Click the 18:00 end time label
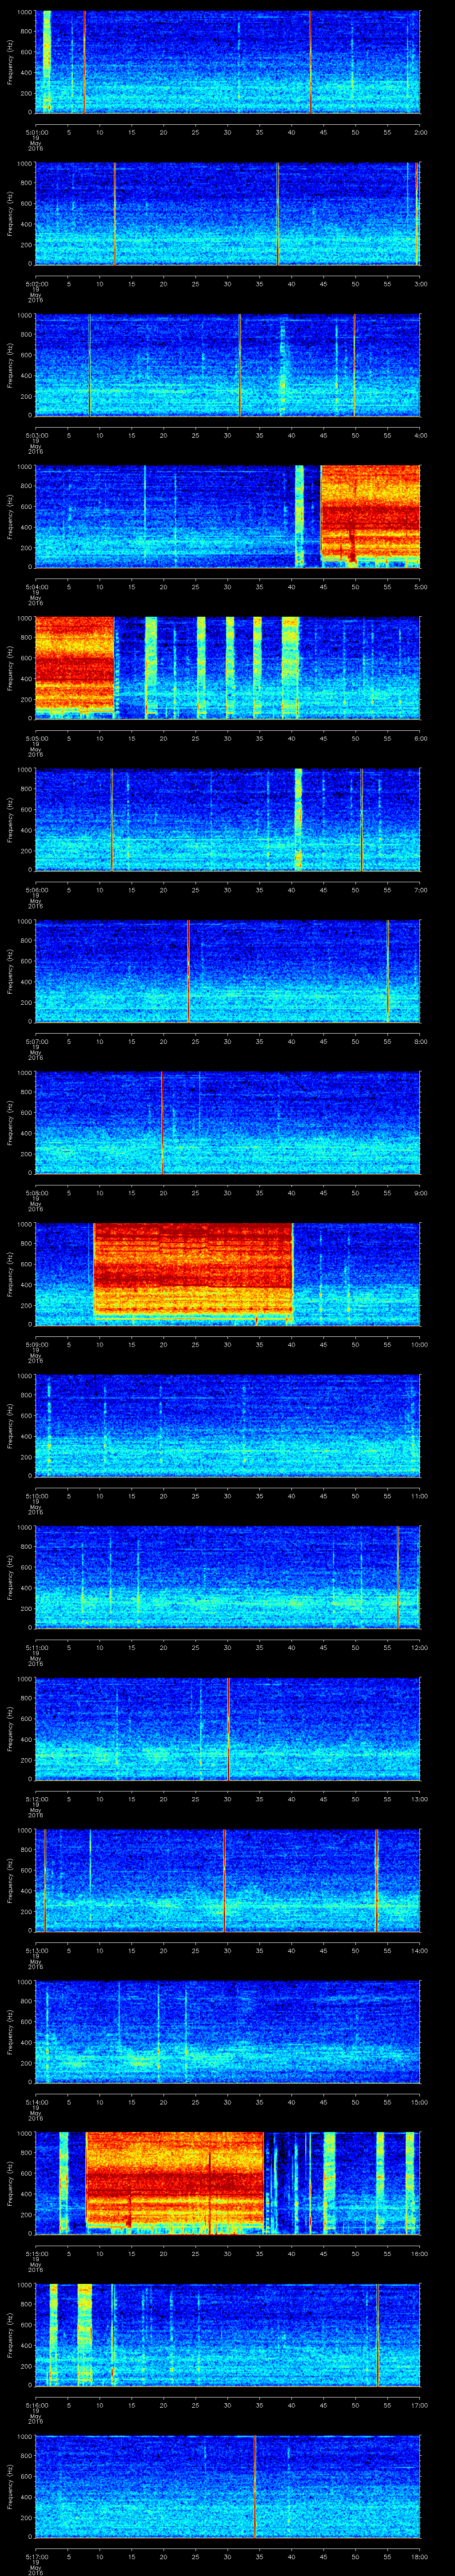This screenshot has width=455, height=2576. 419,2556
